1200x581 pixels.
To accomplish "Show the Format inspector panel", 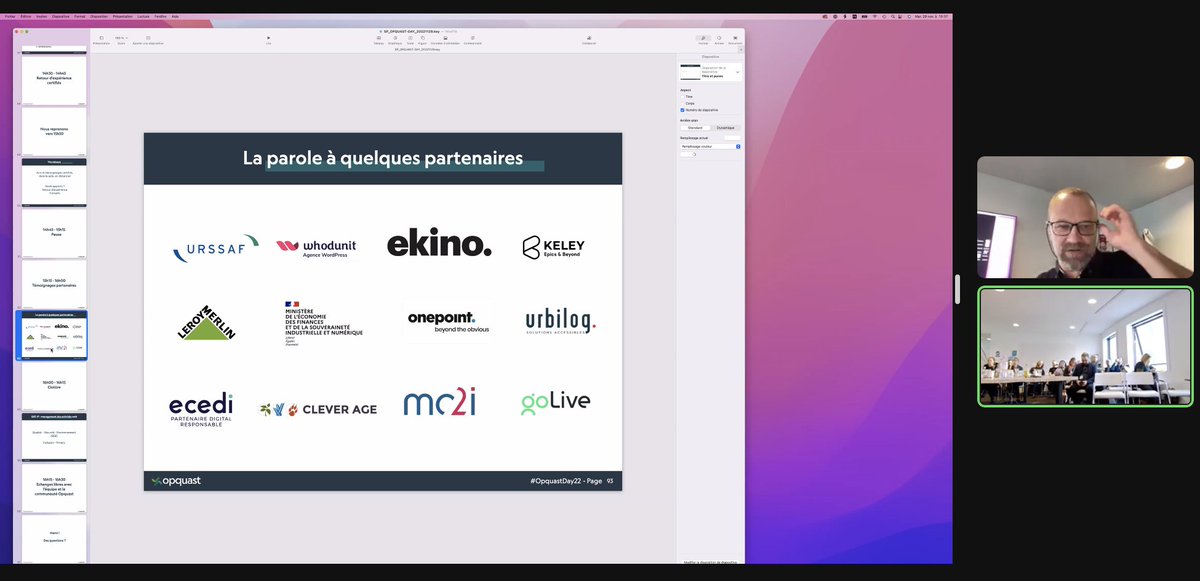I will [x=703, y=40].
